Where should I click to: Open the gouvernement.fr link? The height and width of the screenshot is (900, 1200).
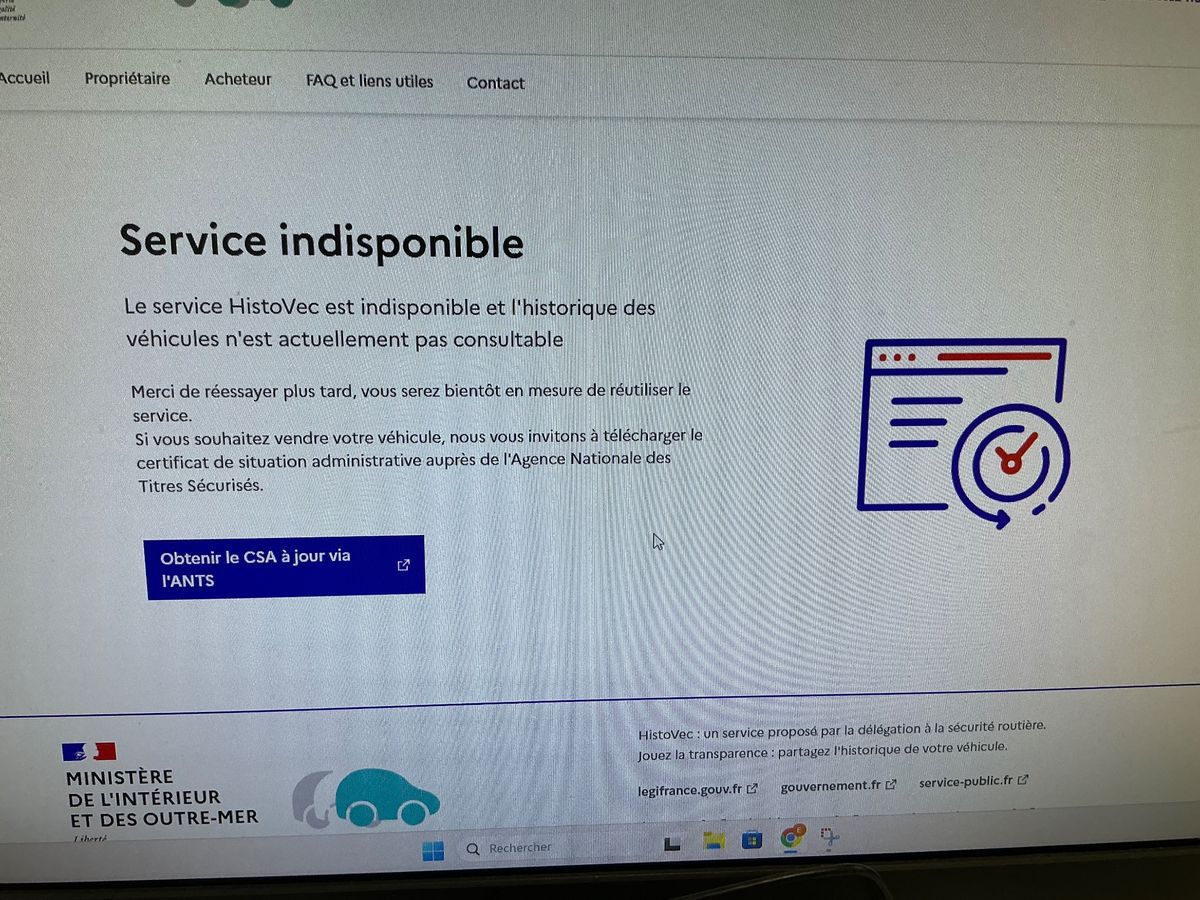click(x=831, y=786)
